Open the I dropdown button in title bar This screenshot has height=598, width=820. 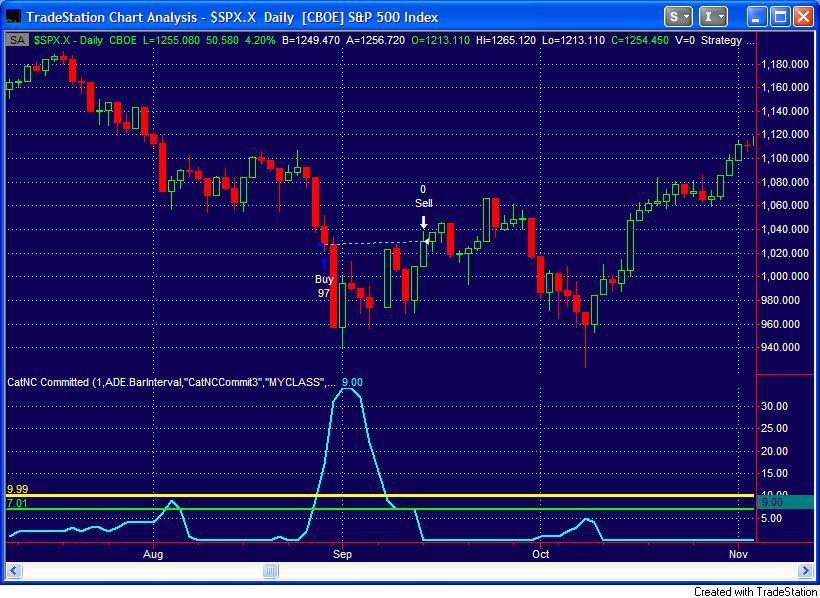click(x=713, y=17)
